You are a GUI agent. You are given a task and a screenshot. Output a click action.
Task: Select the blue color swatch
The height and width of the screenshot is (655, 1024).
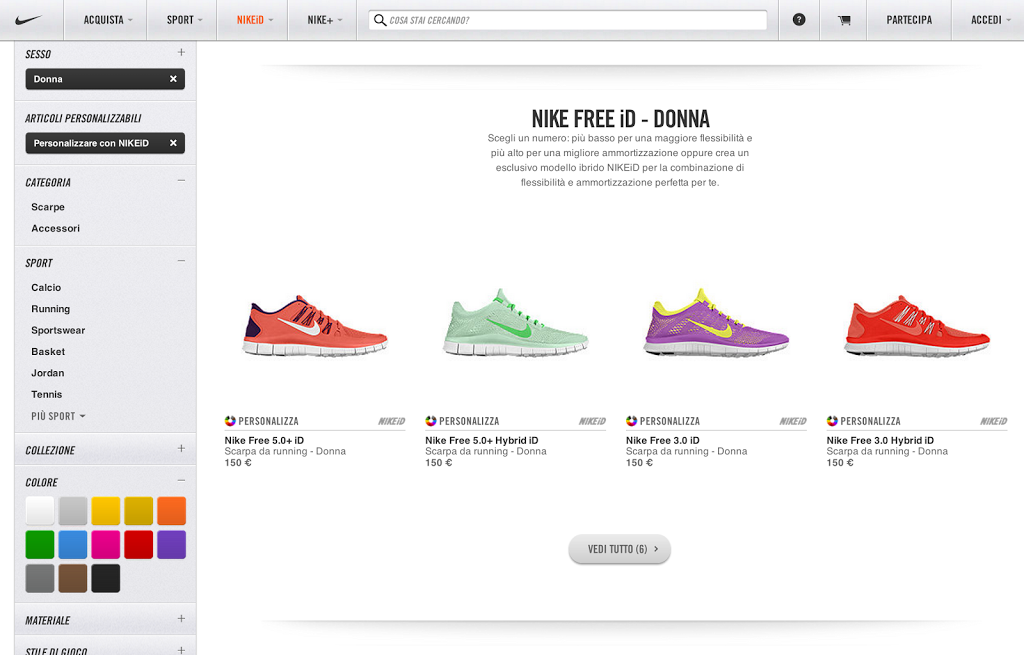coord(73,545)
